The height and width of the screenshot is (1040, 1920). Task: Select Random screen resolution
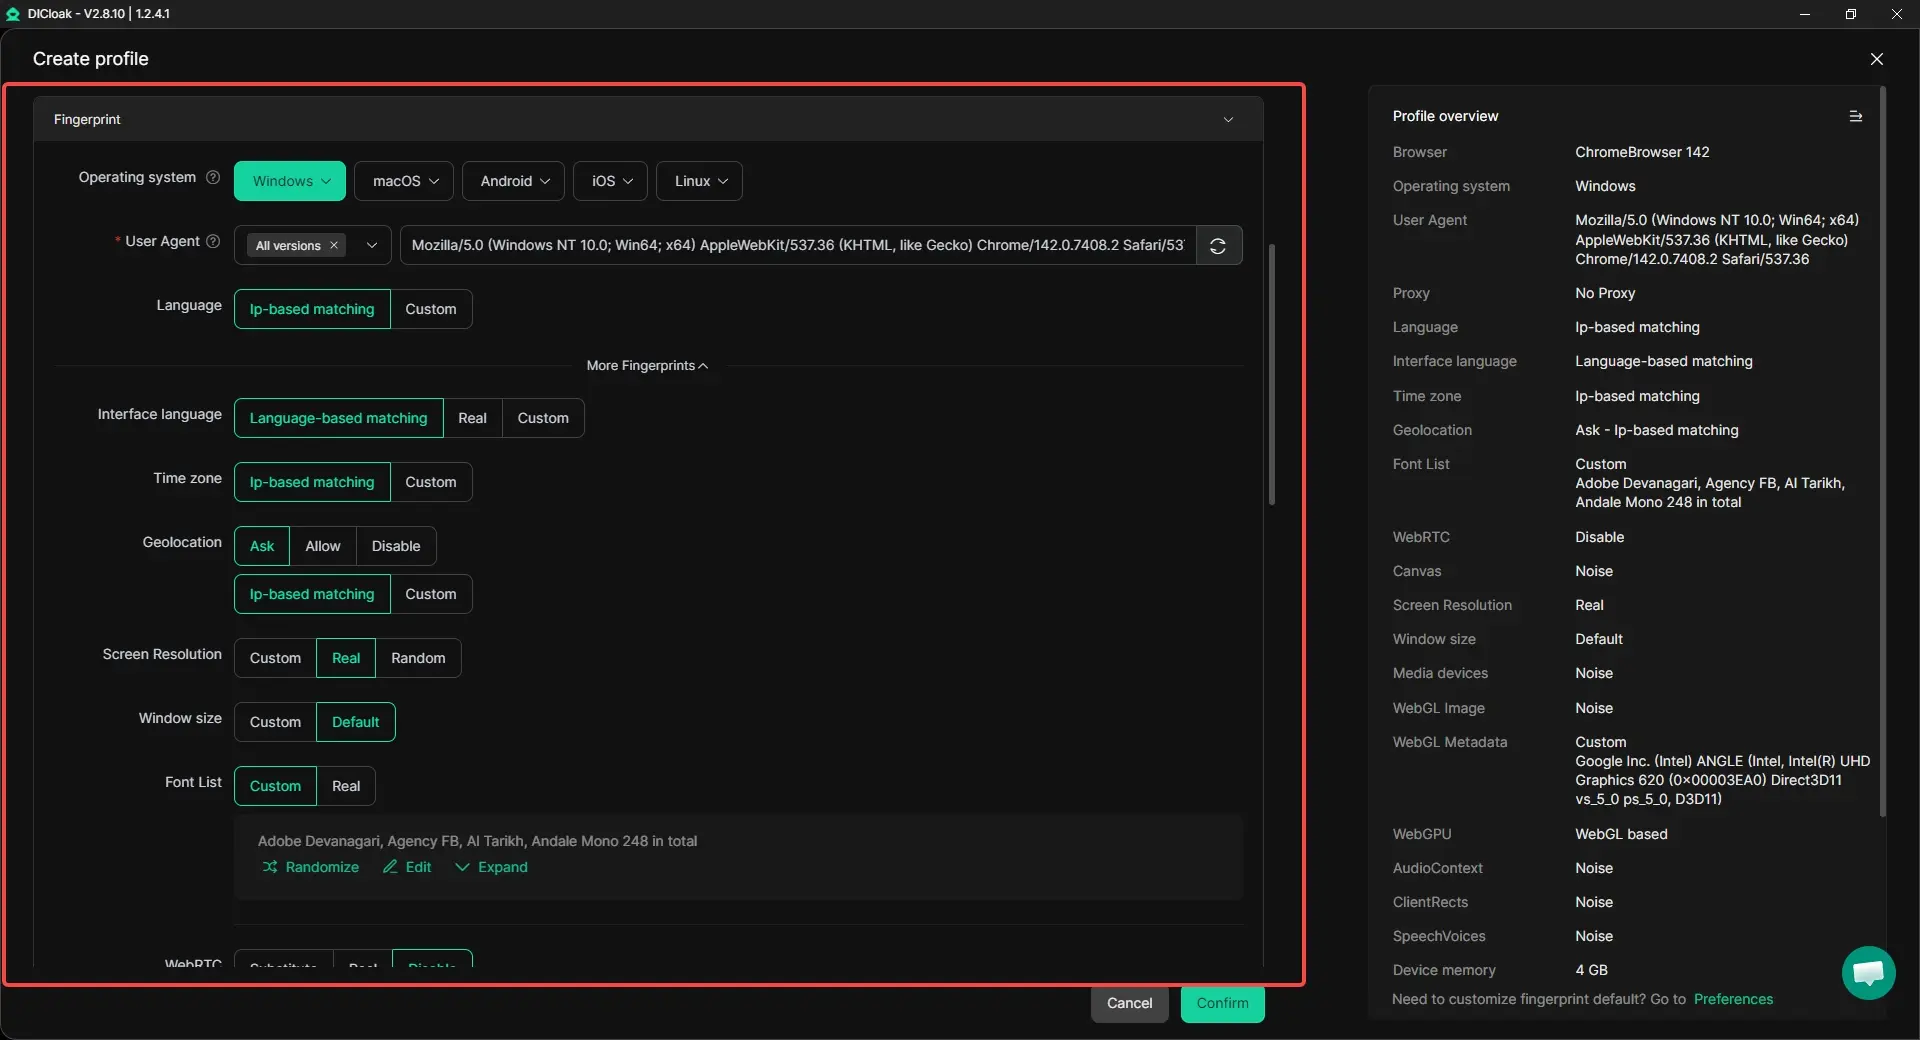(x=418, y=658)
